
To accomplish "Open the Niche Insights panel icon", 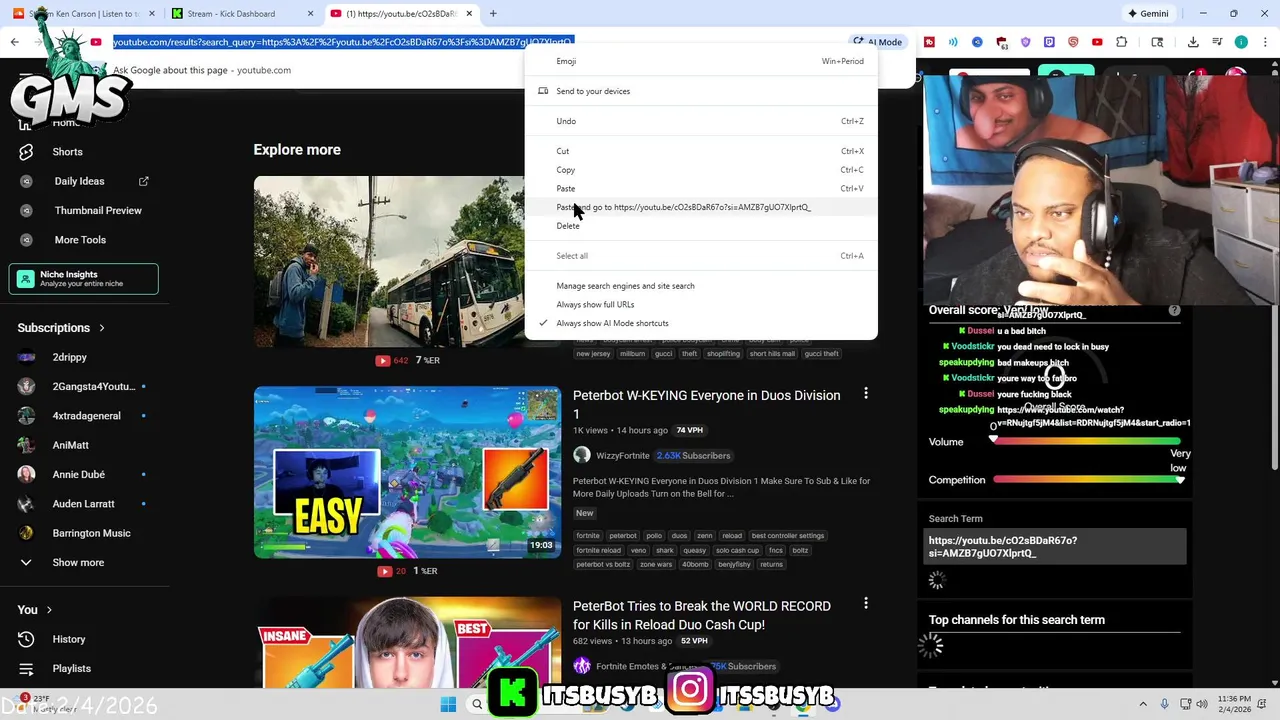I will [26, 279].
